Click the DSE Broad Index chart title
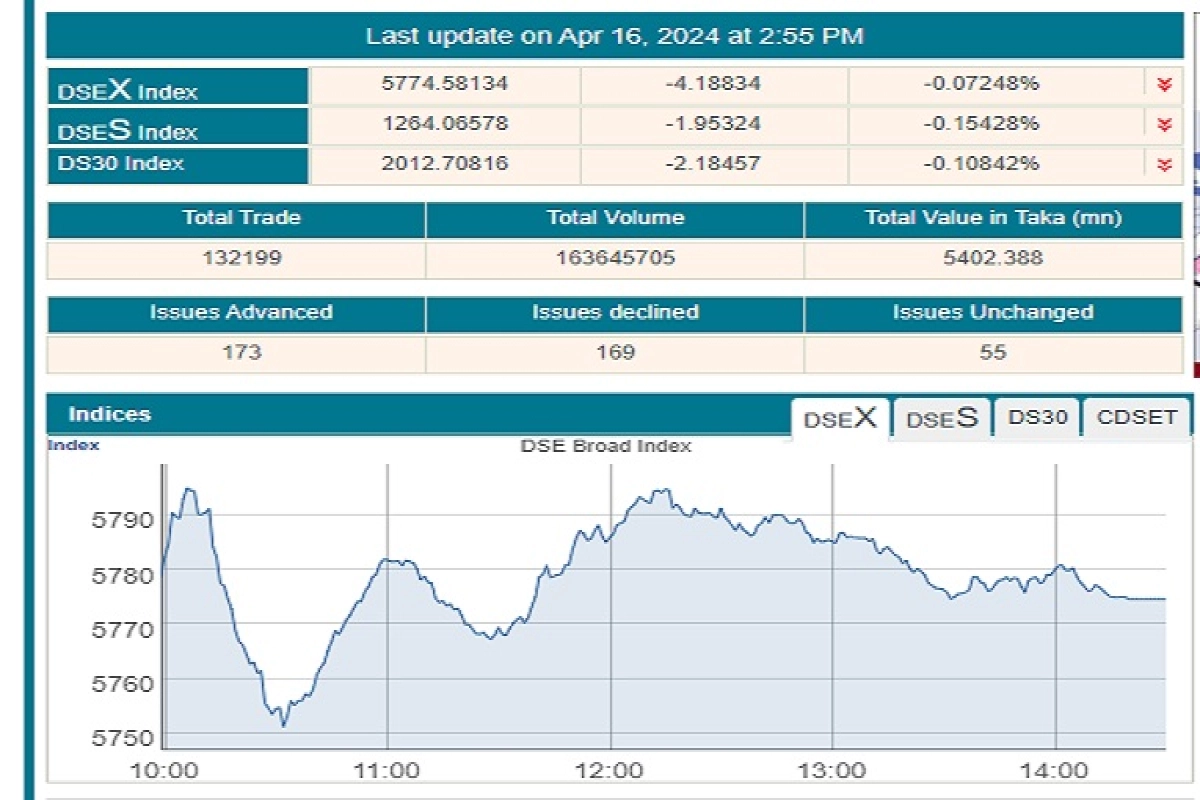The image size is (1200, 800). 605,446
